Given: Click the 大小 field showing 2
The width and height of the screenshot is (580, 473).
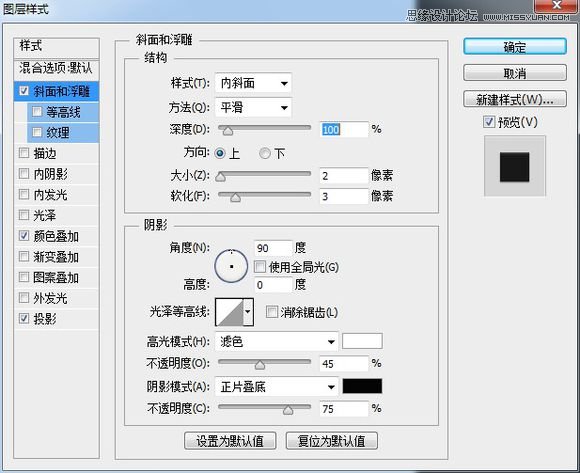Looking at the screenshot, I should (x=344, y=176).
